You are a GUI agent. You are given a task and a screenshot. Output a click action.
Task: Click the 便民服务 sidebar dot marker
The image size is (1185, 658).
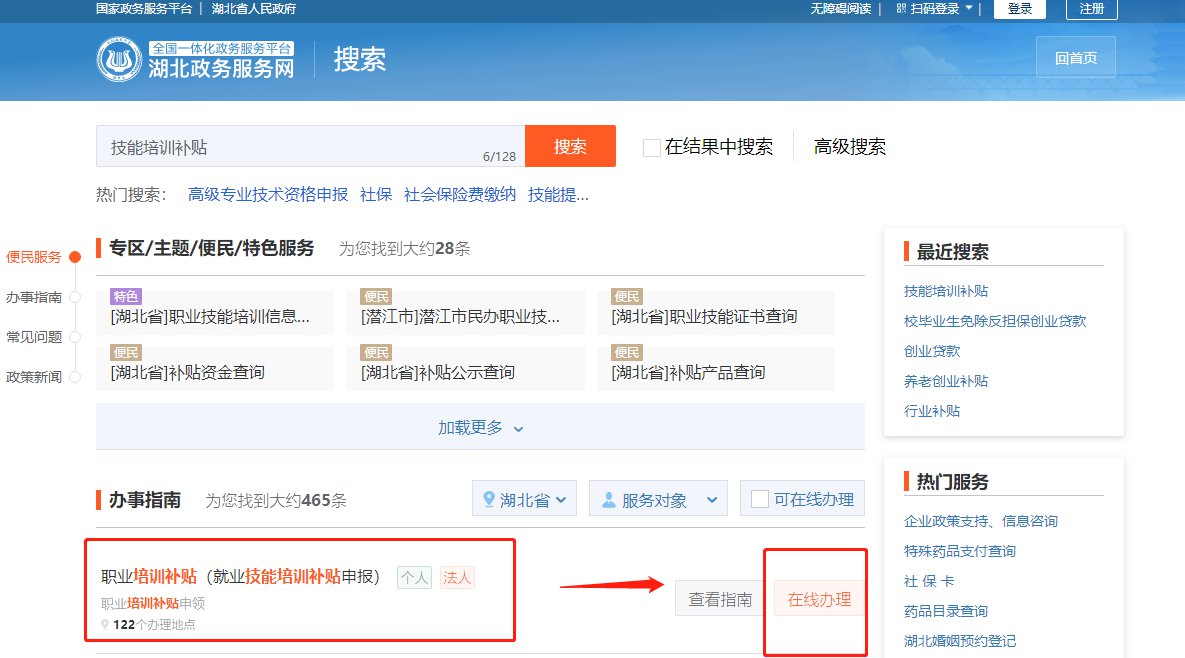tap(74, 257)
